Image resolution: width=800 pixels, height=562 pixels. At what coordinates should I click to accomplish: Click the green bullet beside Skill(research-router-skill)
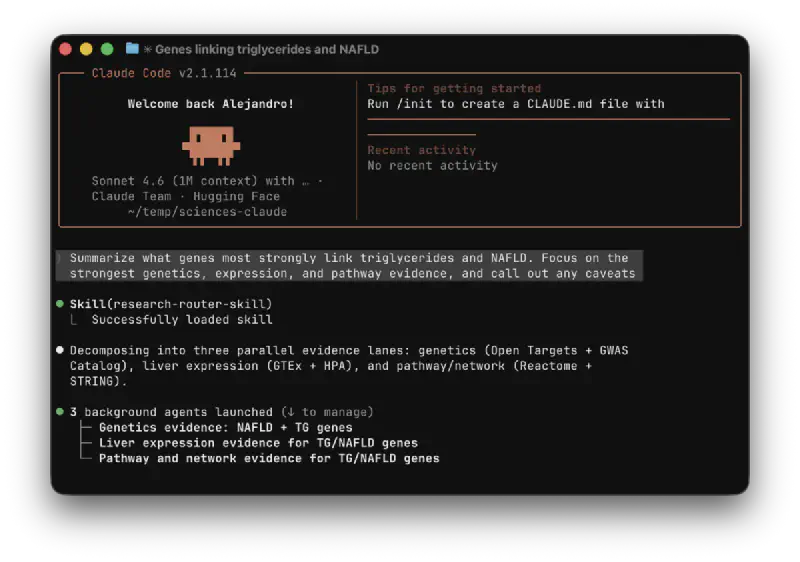(x=60, y=304)
